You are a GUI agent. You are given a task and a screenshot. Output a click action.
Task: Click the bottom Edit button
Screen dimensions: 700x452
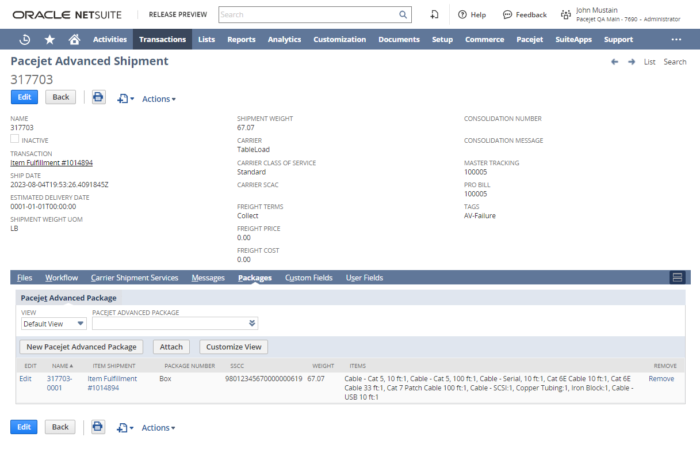pyautogui.click(x=24, y=427)
